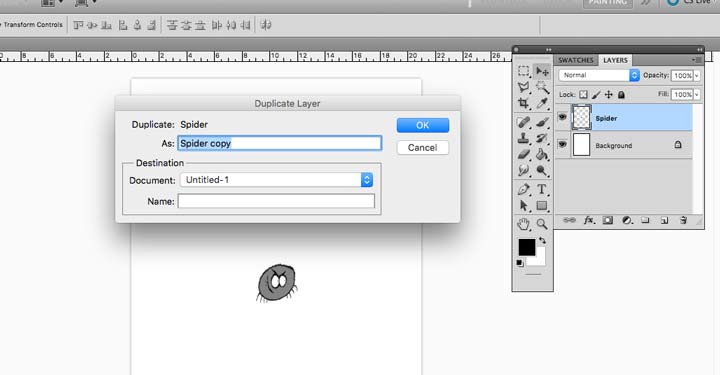Click the destination Name field
This screenshot has width=720, height=375.
tap(276, 201)
